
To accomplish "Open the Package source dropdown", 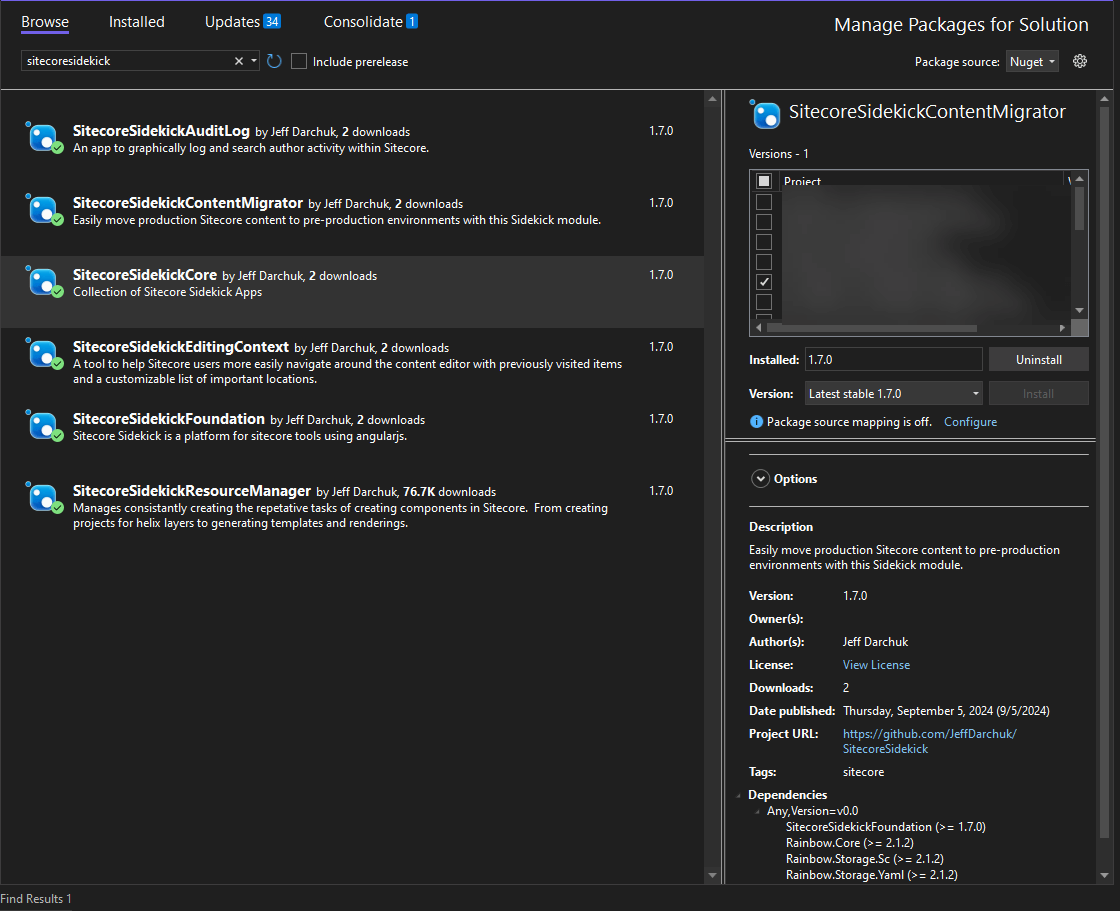I will 1032,62.
